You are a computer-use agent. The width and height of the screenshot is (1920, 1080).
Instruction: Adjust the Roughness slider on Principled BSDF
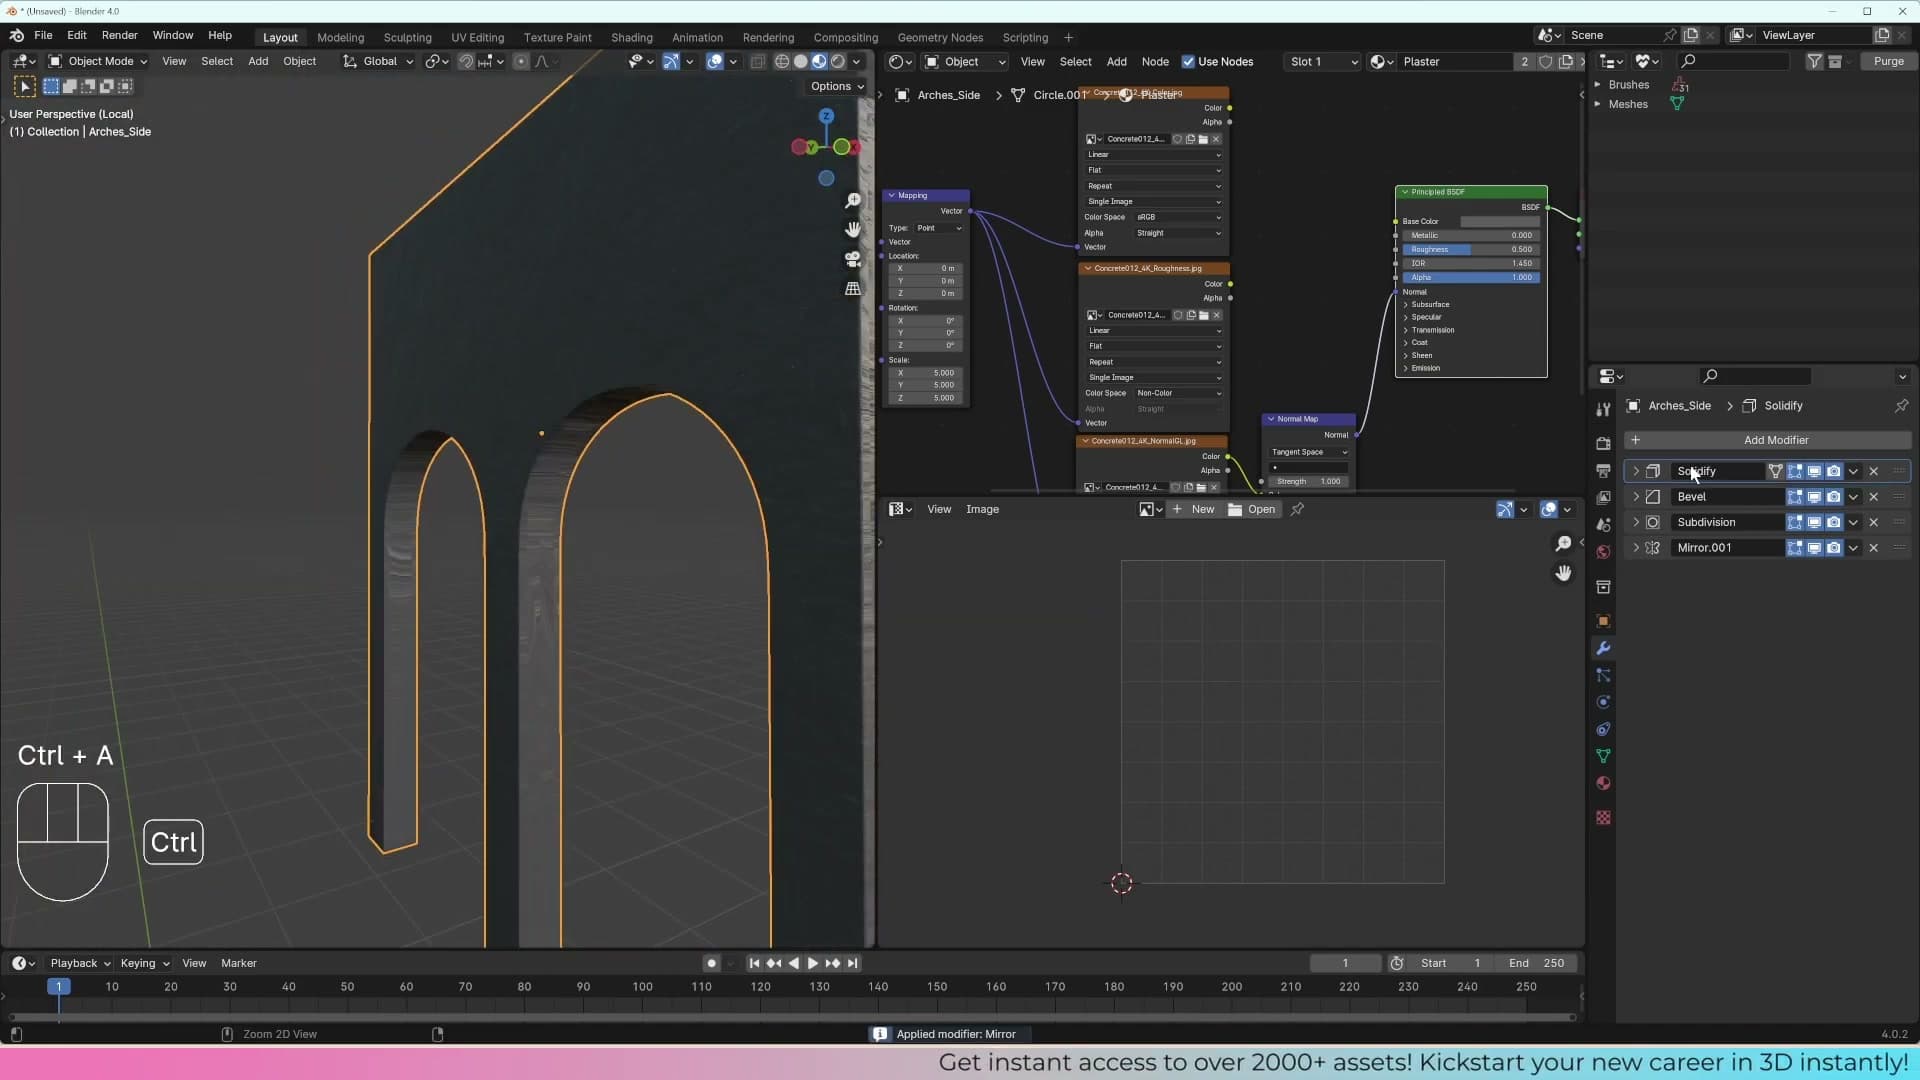click(1471, 249)
